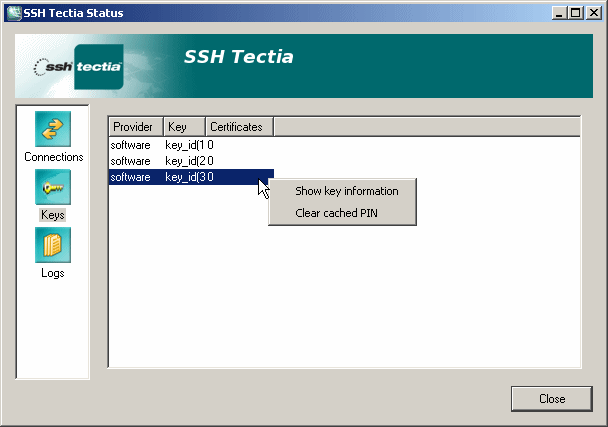Click the Logs label in sidebar
The height and width of the screenshot is (427, 608).
click(x=53, y=273)
